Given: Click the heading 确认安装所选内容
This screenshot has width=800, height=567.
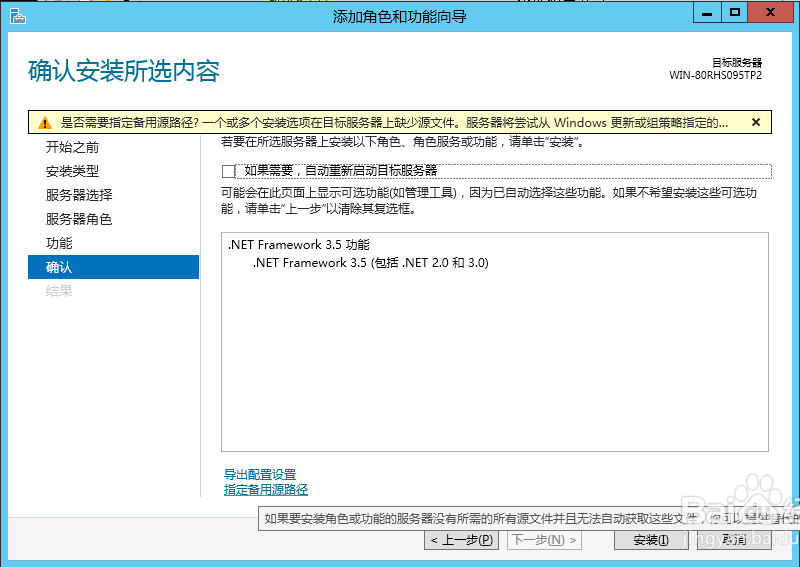Looking at the screenshot, I should click(x=124, y=70).
